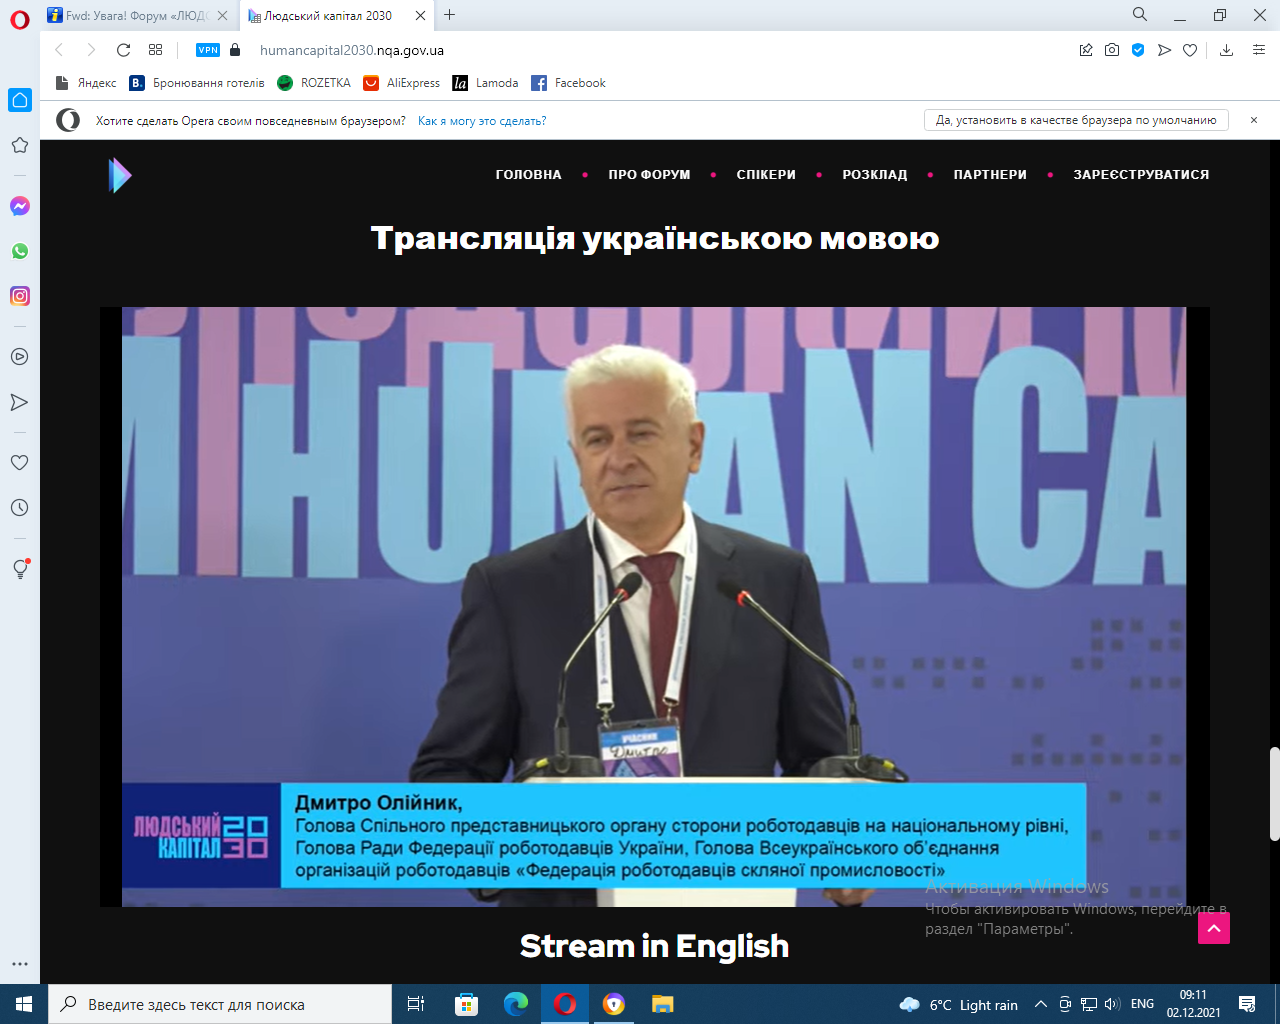Screen dimensions: 1280x1024
Task: Click 'Как я могу это сделать?' link
Action: click(482, 121)
